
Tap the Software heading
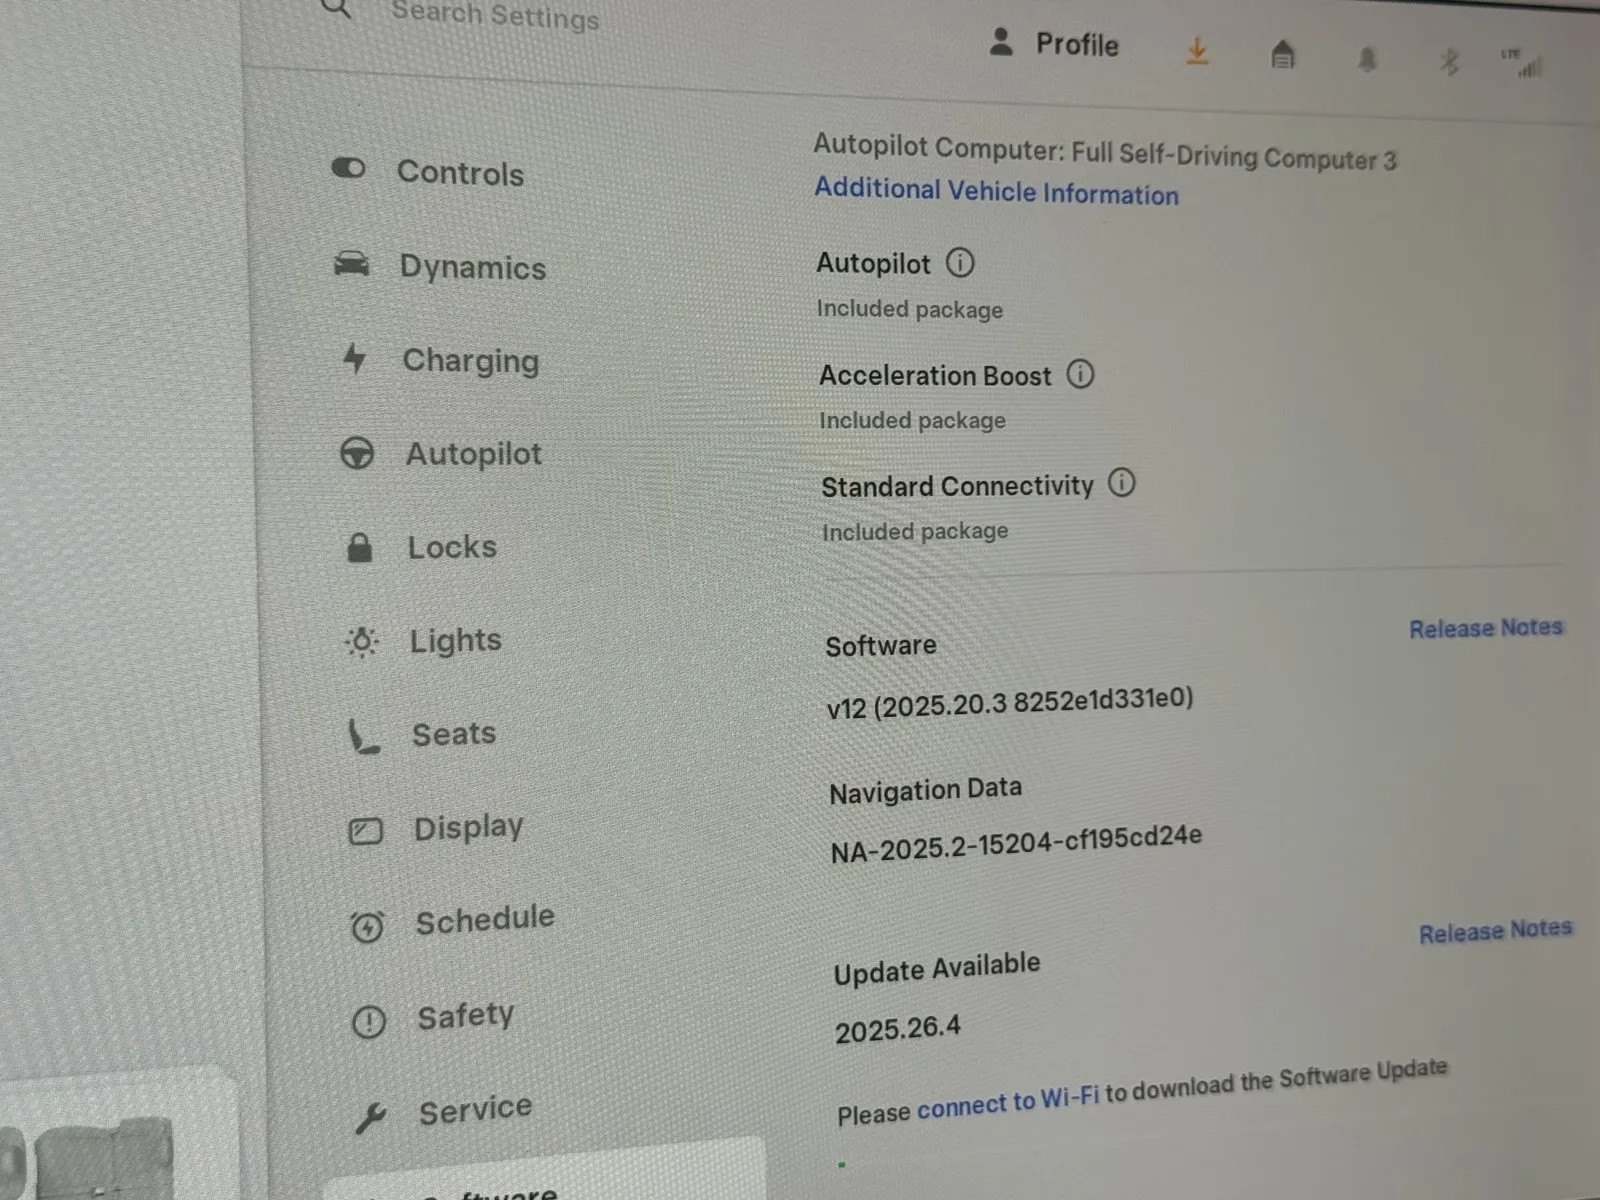click(x=881, y=646)
